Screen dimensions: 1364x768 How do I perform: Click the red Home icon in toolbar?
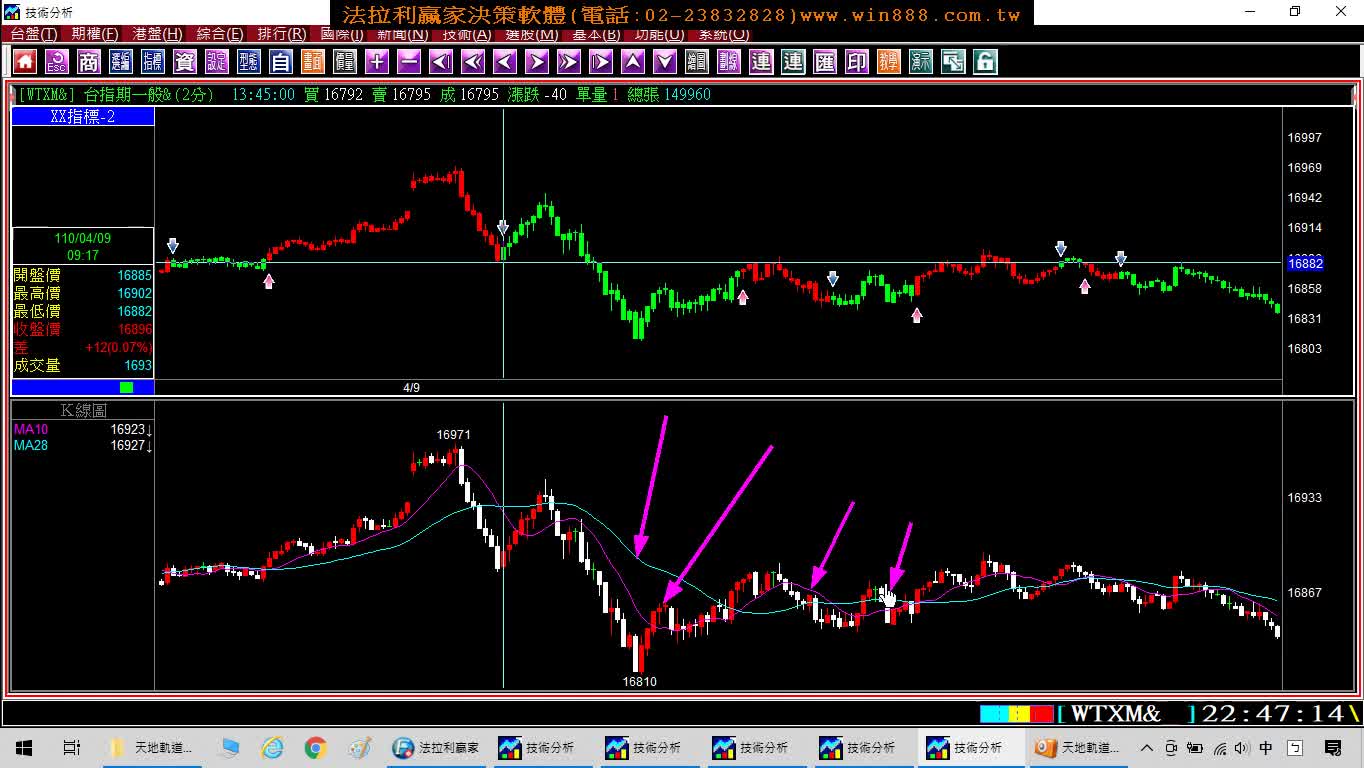tap(25, 62)
